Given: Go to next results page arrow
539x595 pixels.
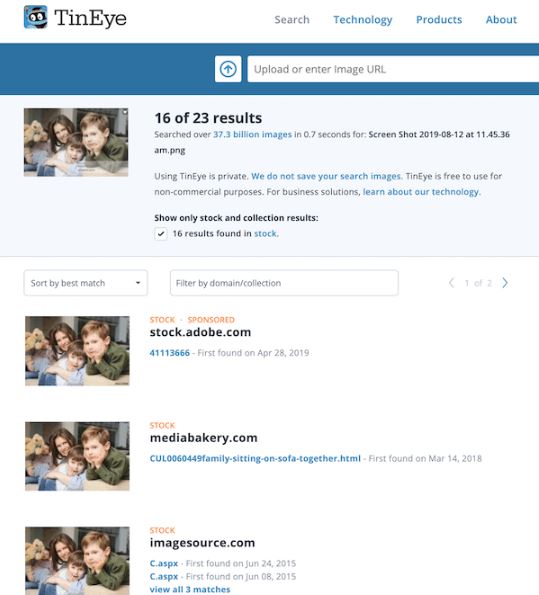Looking at the screenshot, I should [505, 283].
